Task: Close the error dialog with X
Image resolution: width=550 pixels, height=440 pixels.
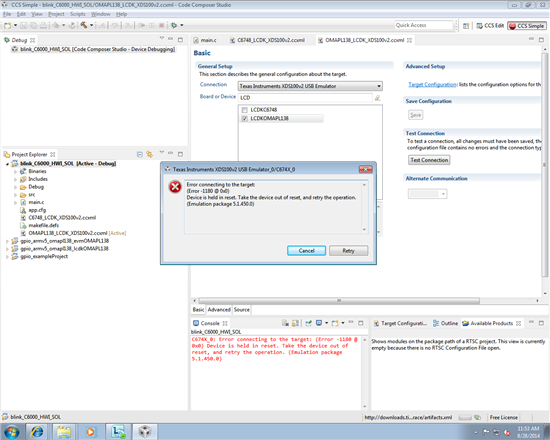Action: [x=365, y=169]
